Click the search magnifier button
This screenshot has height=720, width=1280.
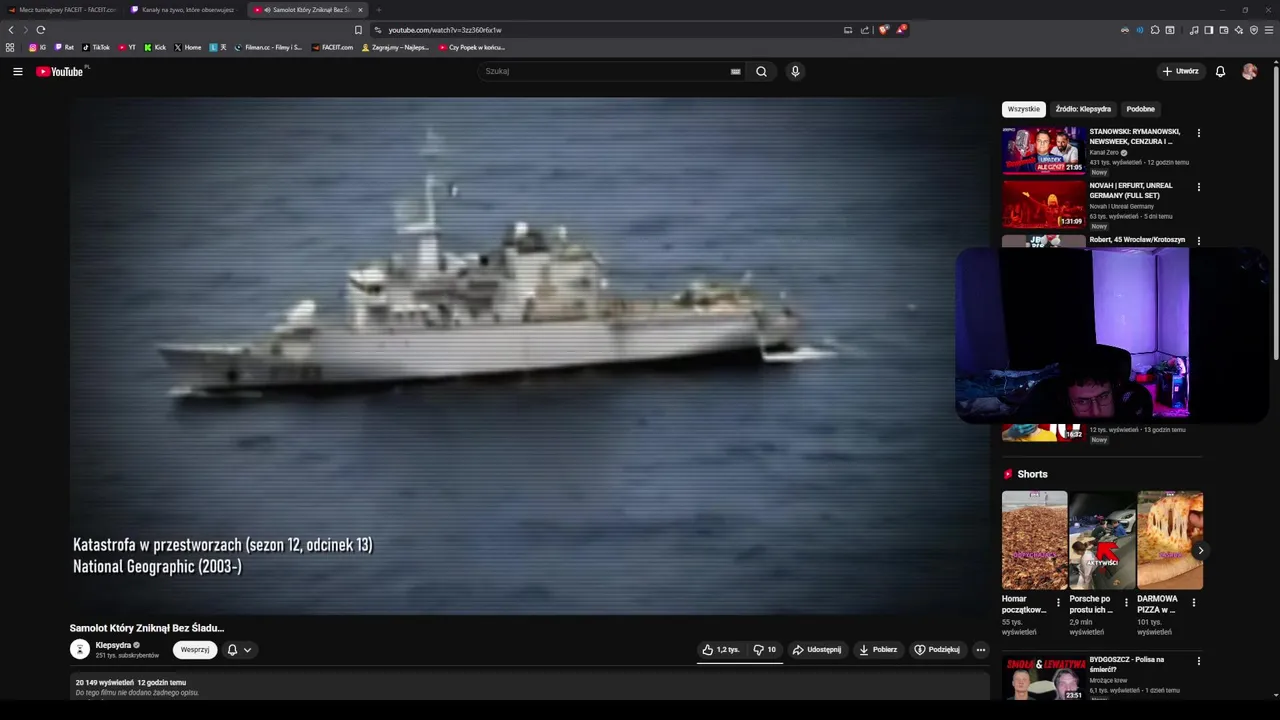point(761,71)
